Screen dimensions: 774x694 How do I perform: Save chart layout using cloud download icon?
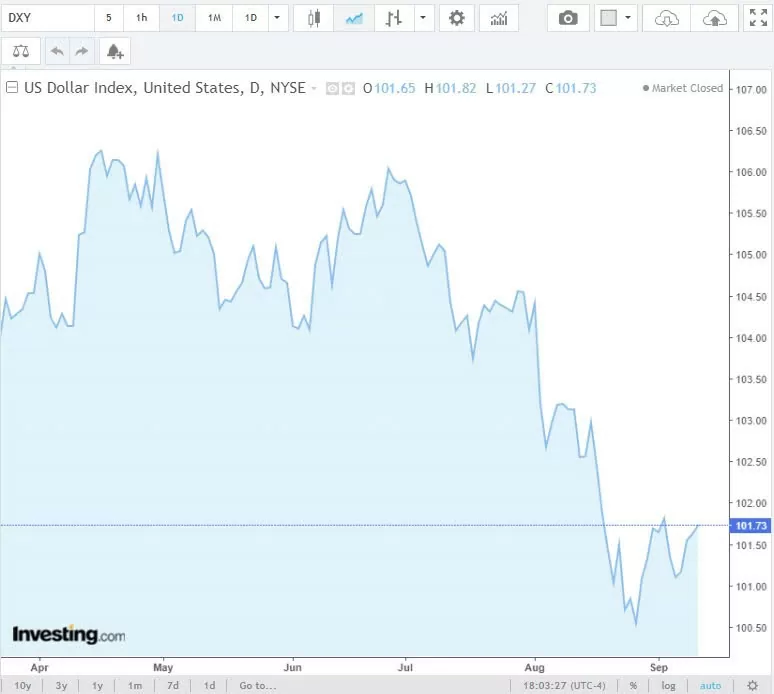(x=667, y=18)
